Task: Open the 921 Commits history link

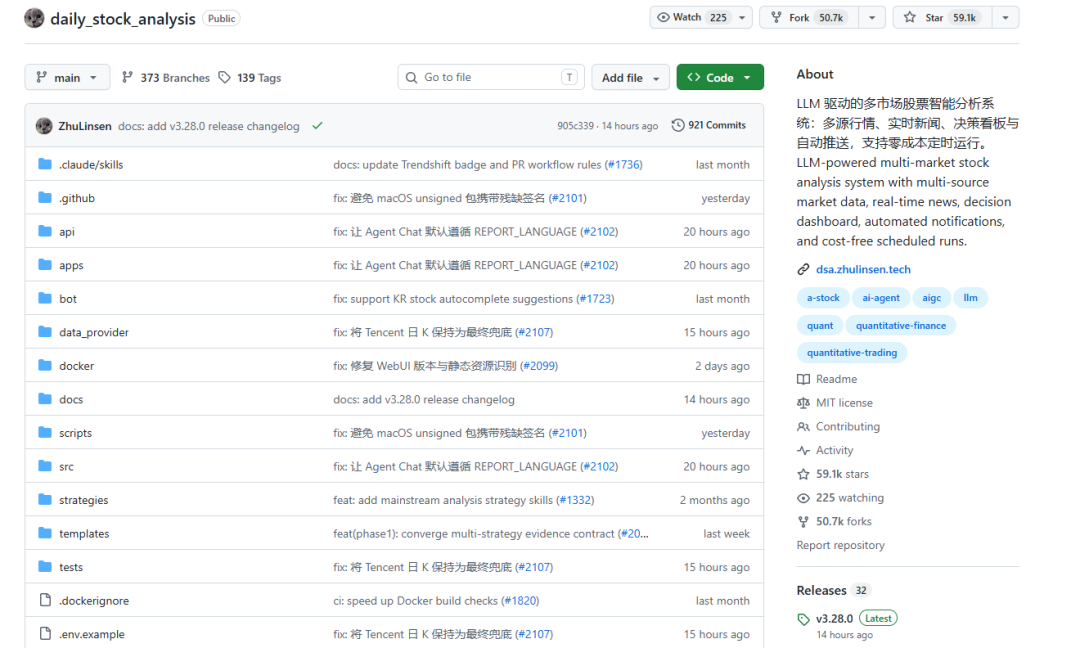Action: [x=709, y=125]
